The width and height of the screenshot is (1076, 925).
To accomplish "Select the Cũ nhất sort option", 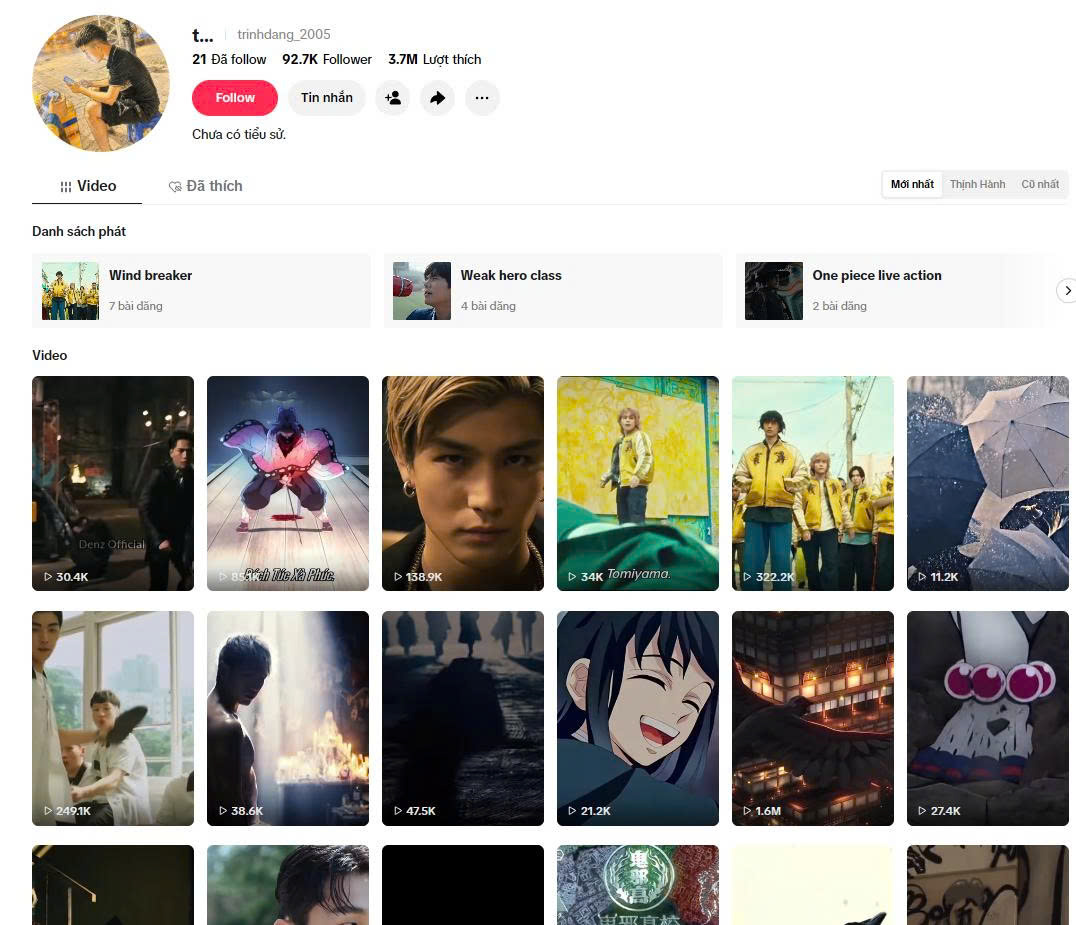I will pyautogui.click(x=1040, y=185).
